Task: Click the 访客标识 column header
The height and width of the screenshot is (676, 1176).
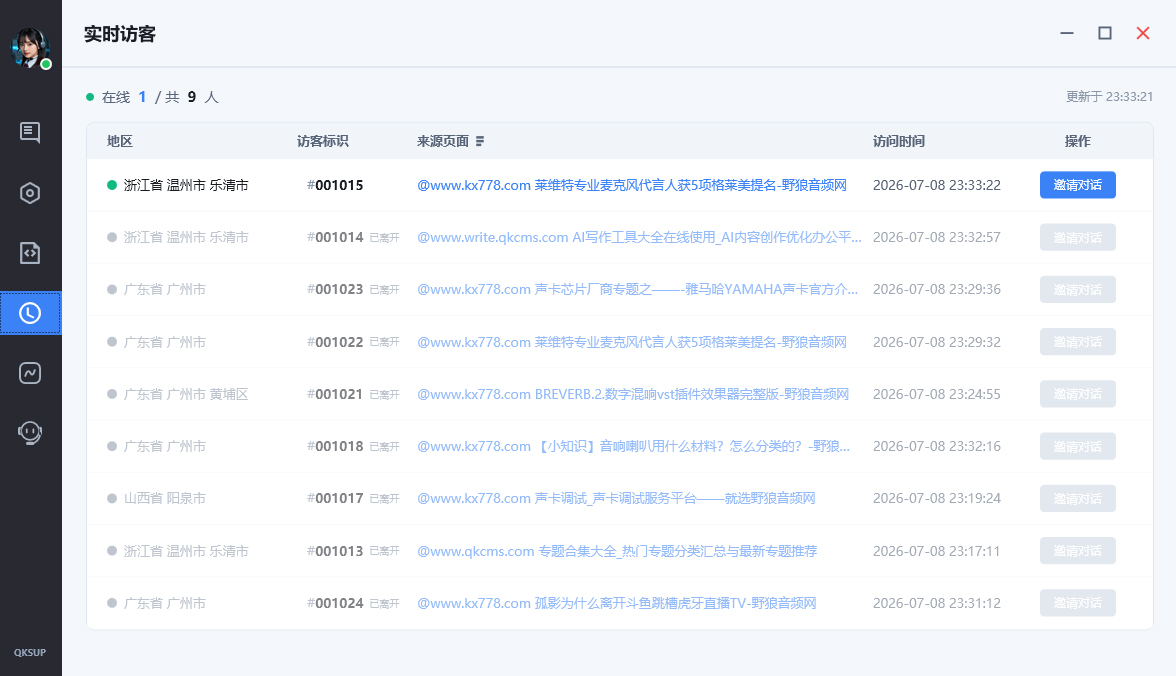Action: [x=322, y=141]
